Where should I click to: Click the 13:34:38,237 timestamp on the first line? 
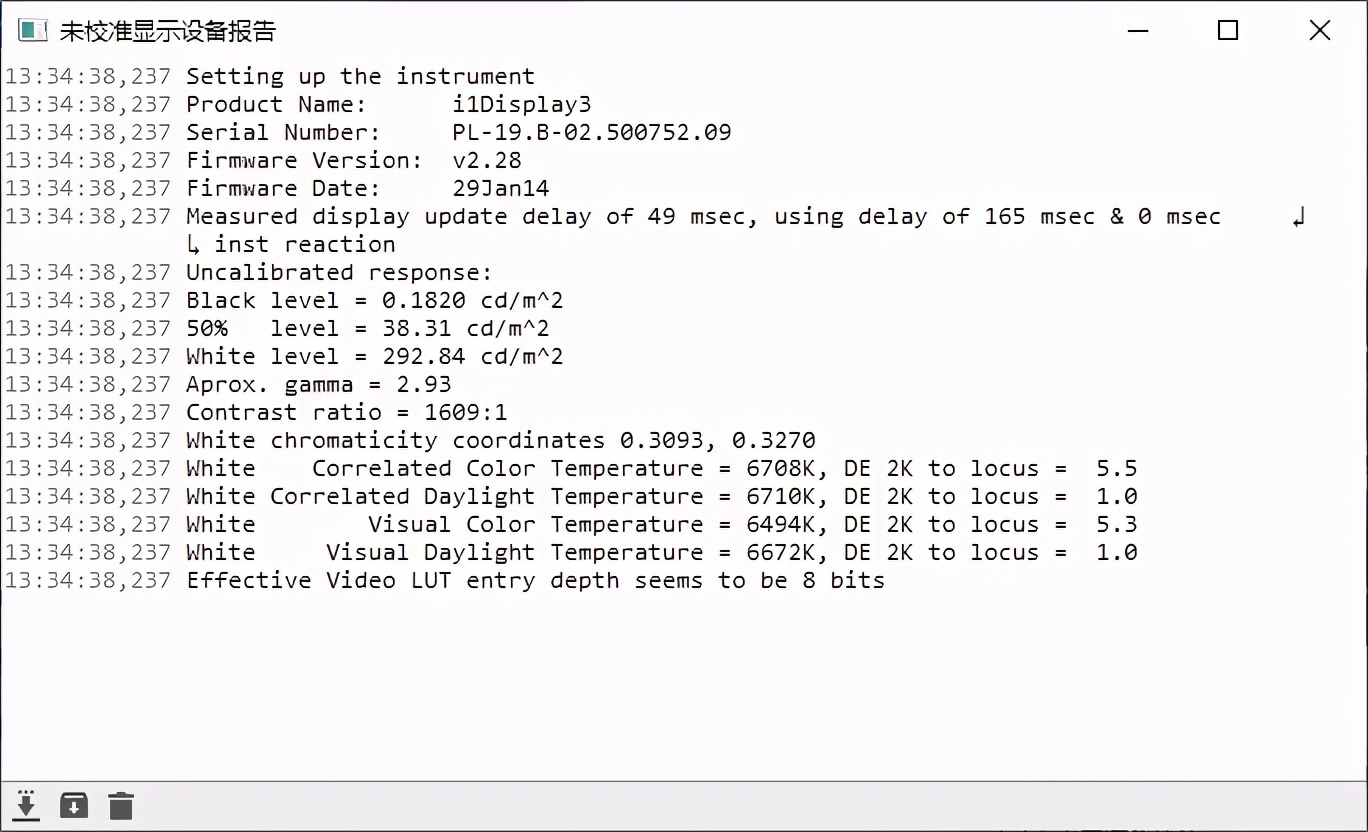click(x=88, y=76)
